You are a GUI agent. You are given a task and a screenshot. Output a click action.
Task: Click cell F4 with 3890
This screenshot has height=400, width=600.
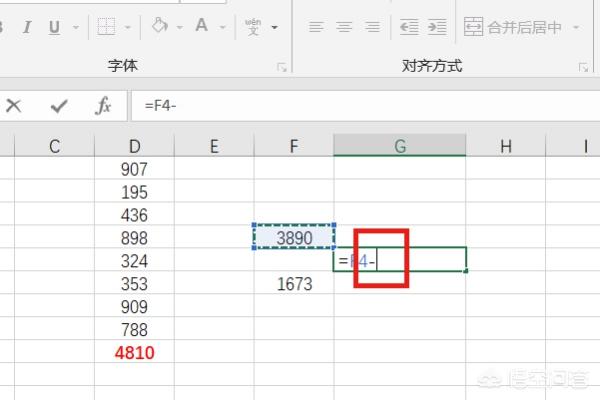tap(294, 237)
